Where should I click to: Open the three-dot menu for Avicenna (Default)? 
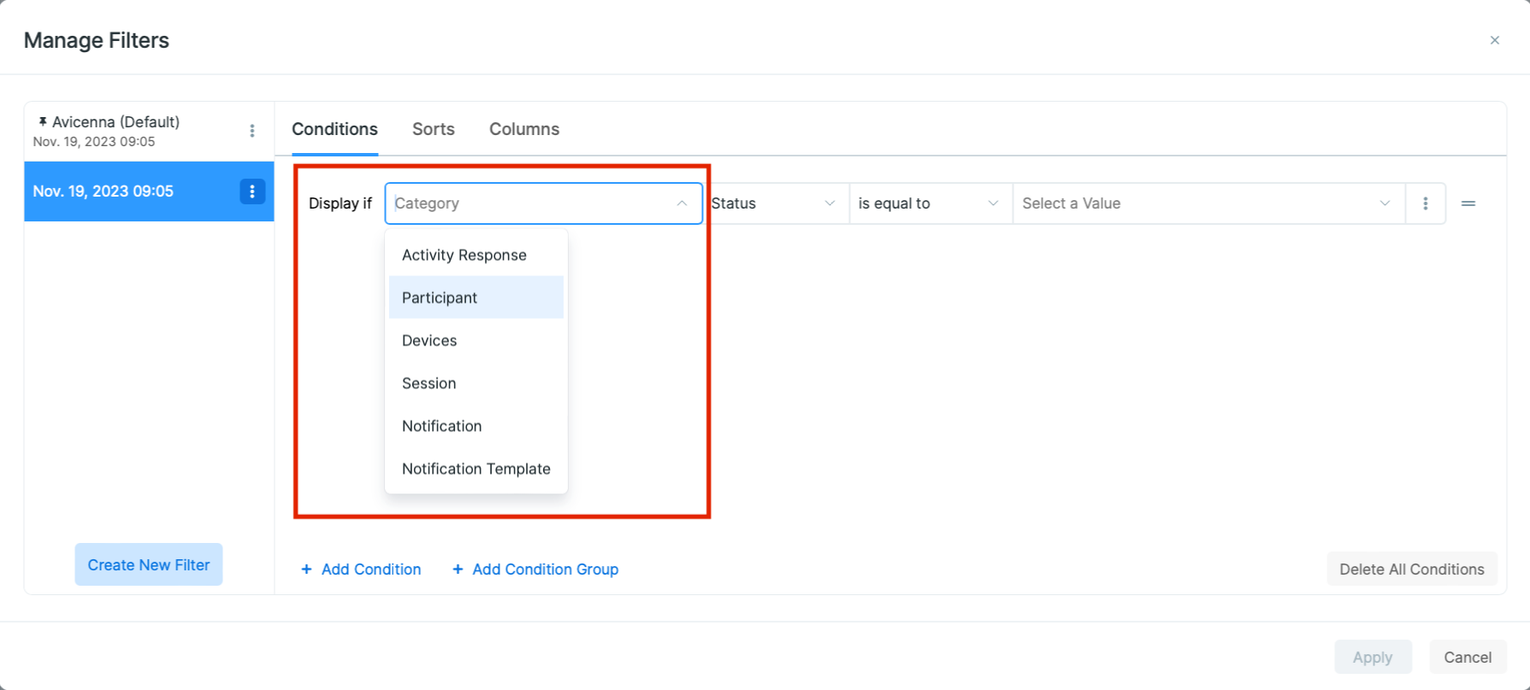click(x=252, y=130)
